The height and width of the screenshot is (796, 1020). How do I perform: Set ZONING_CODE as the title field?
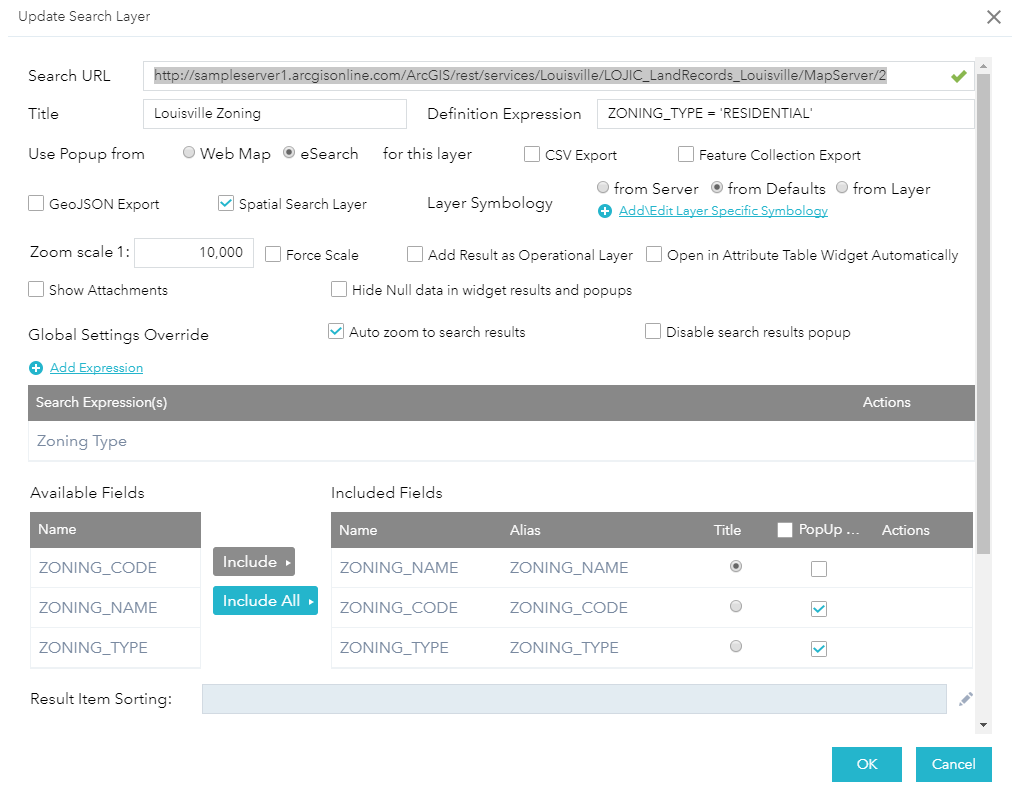[736, 607]
